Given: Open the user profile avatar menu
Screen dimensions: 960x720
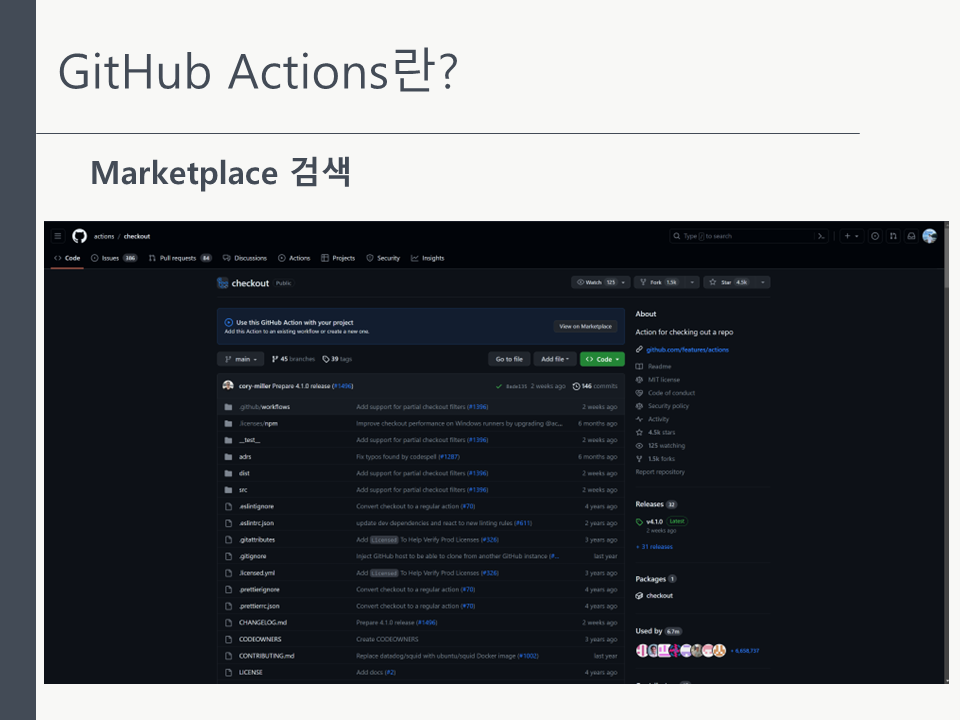Looking at the screenshot, I should [929, 236].
